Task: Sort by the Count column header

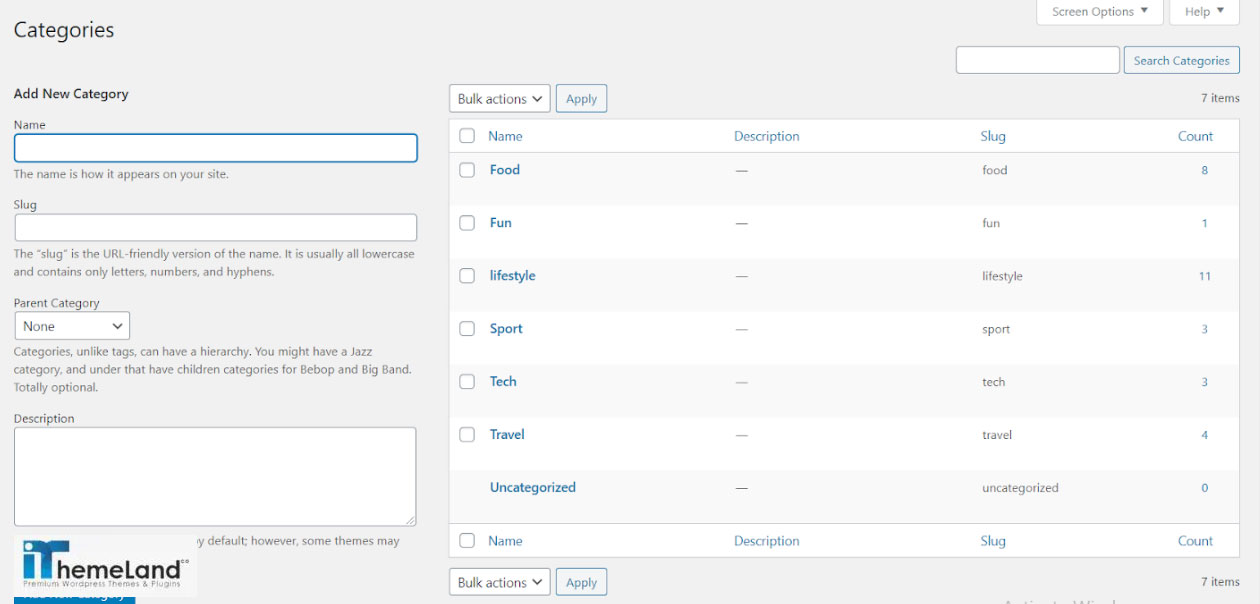Action: point(1195,136)
